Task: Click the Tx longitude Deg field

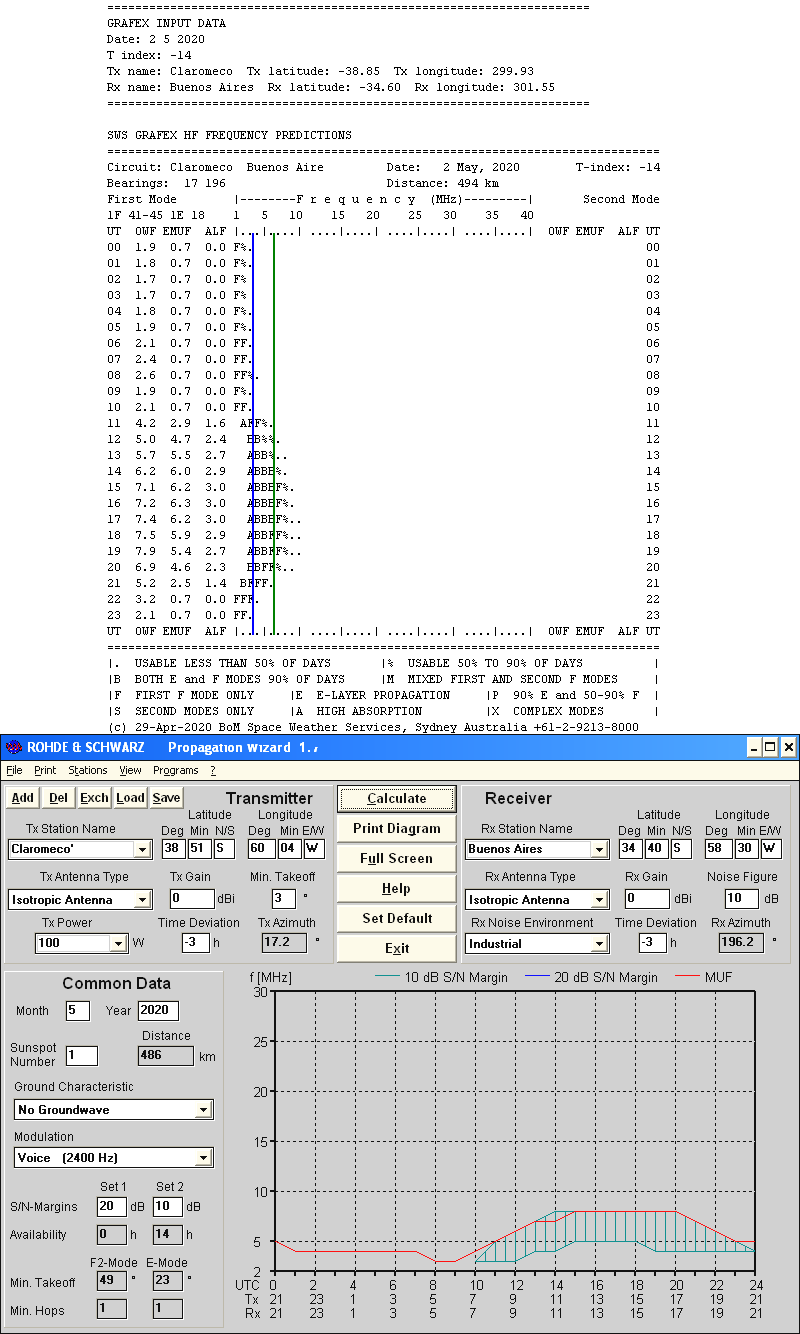Action: 261,849
